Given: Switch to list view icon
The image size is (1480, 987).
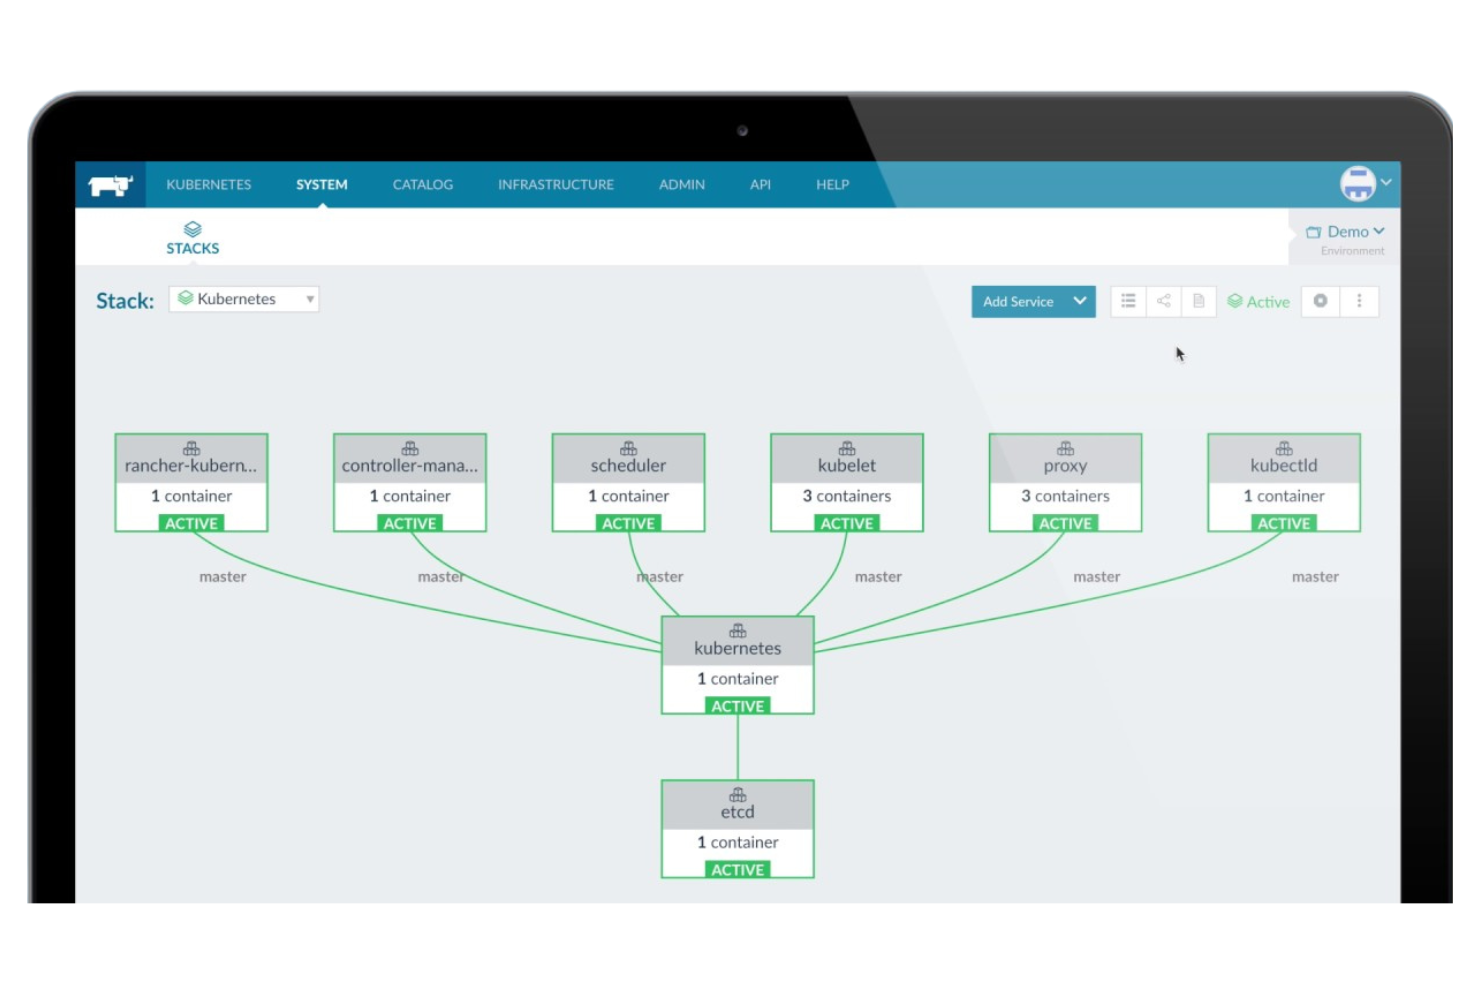Looking at the screenshot, I should [x=1128, y=301].
